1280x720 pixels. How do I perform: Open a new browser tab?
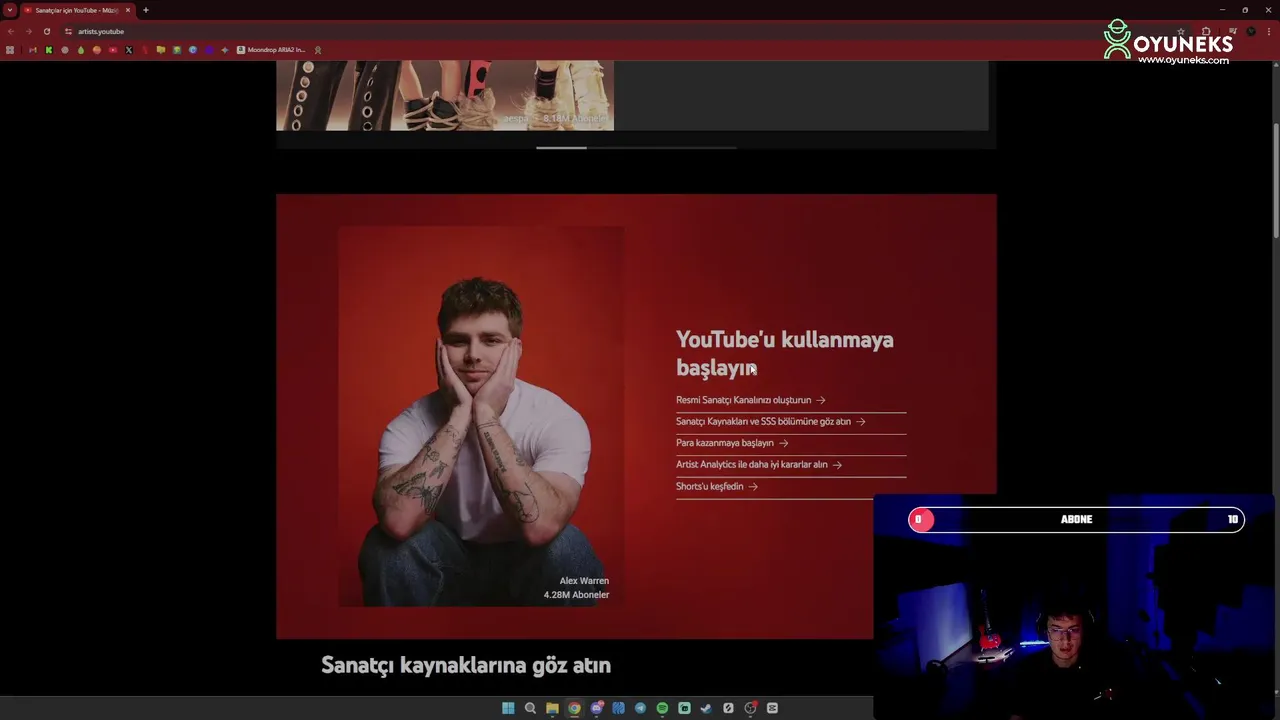(146, 10)
